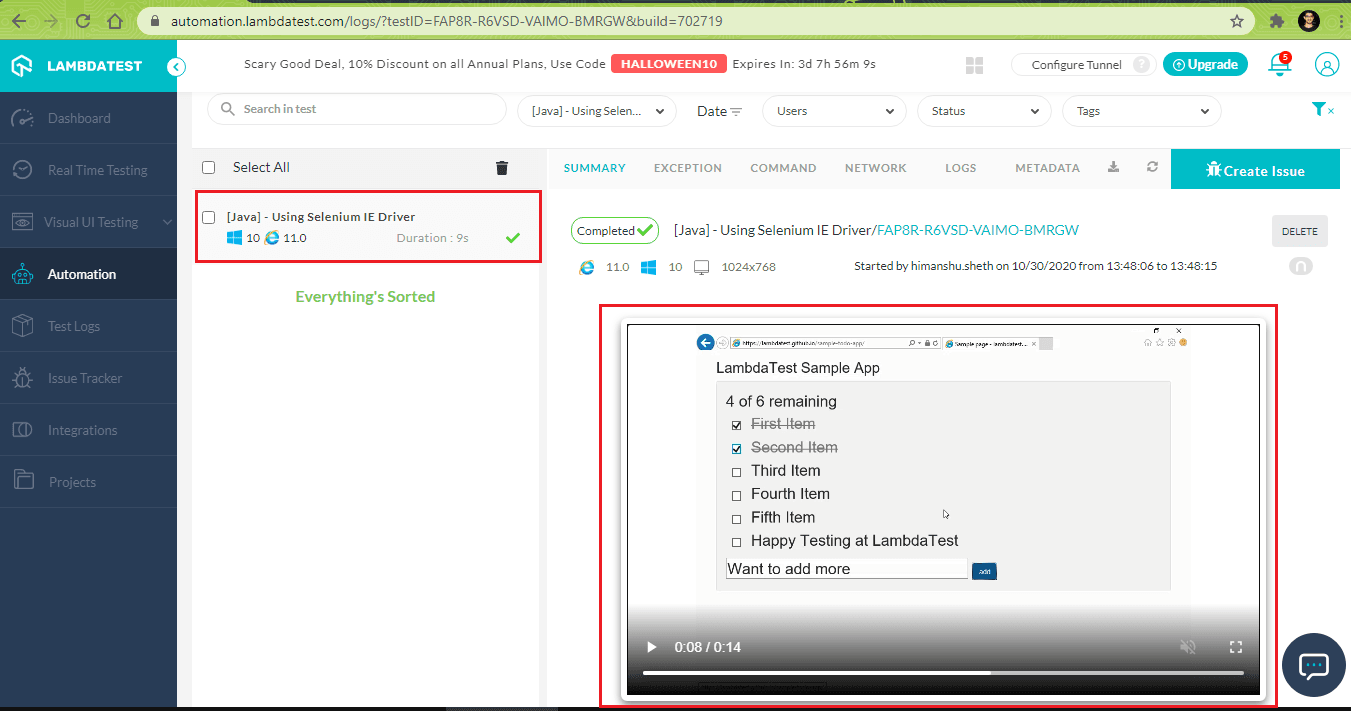This screenshot has height=711, width=1351.
Task: Expand the Tags dropdown filter
Action: [x=1141, y=111]
